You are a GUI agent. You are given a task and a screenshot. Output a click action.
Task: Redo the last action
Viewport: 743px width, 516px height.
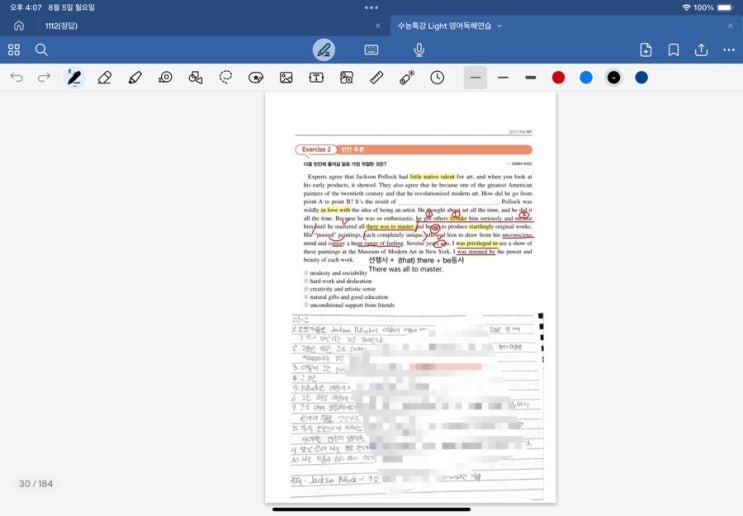pyautogui.click(x=44, y=77)
